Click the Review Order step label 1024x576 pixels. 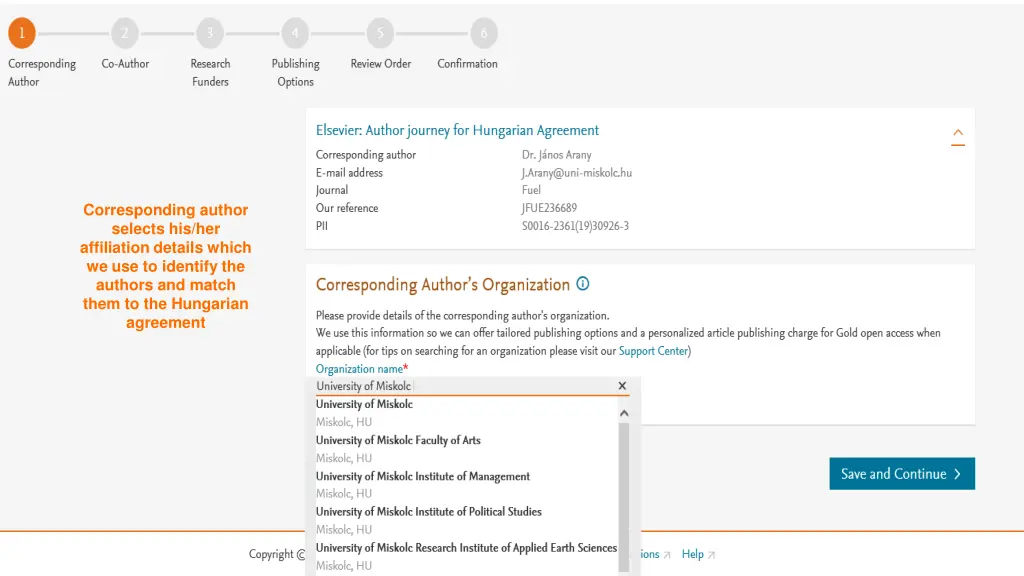(381, 63)
